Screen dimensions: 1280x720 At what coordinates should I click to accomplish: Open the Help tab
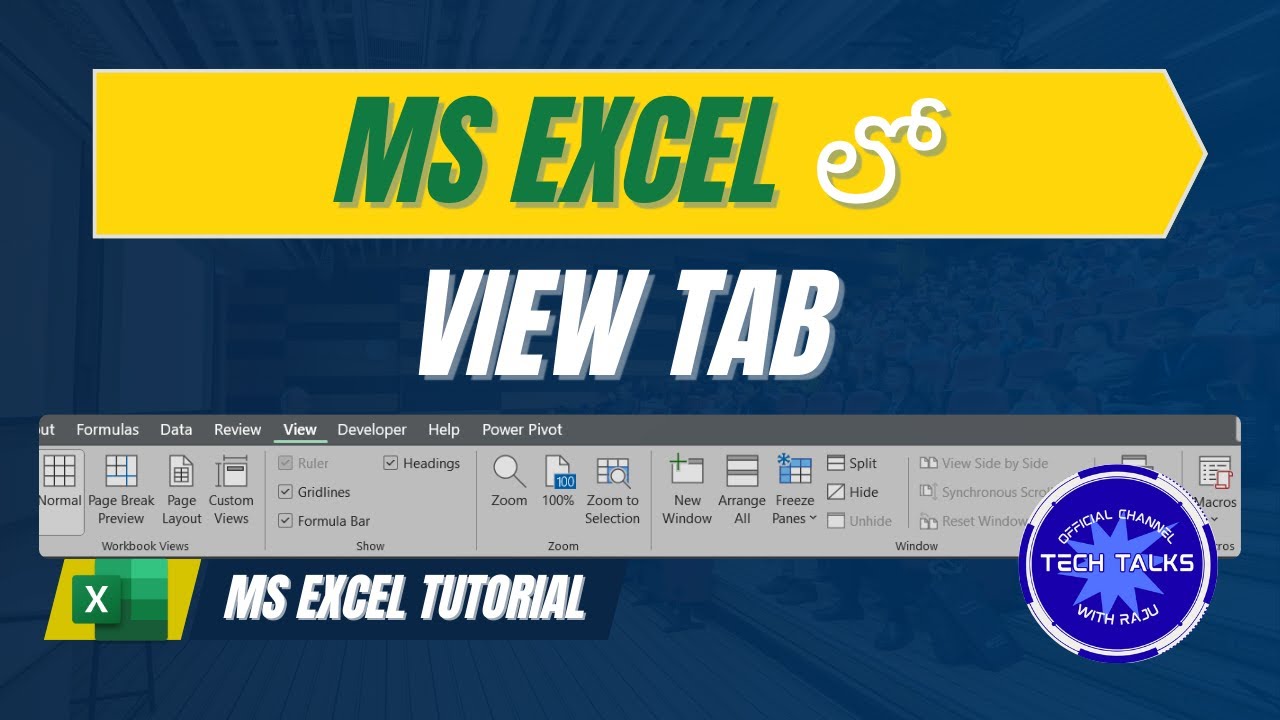(444, 429)
